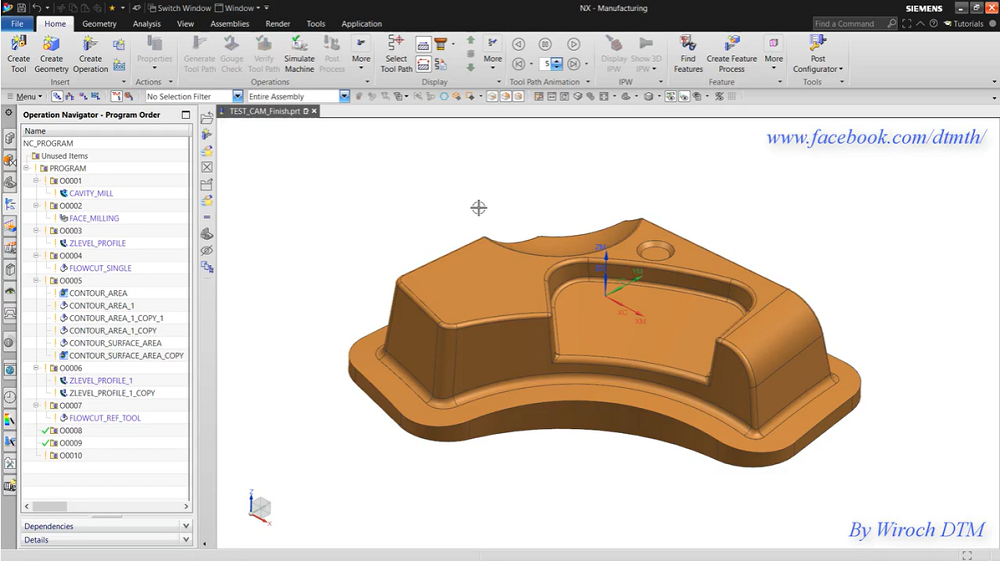Click the Create Operation icon

click(91, 54)
